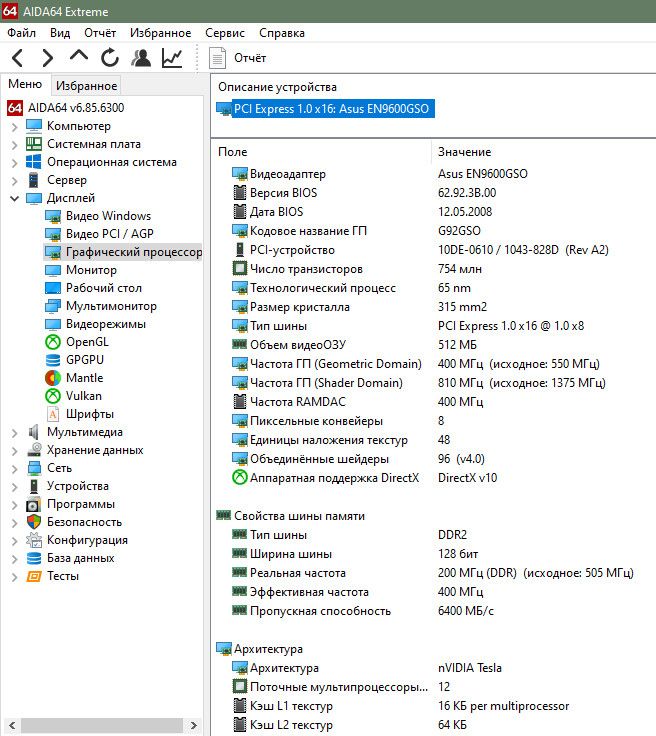Click the Конфигурация gear icon

coord(34,540)
